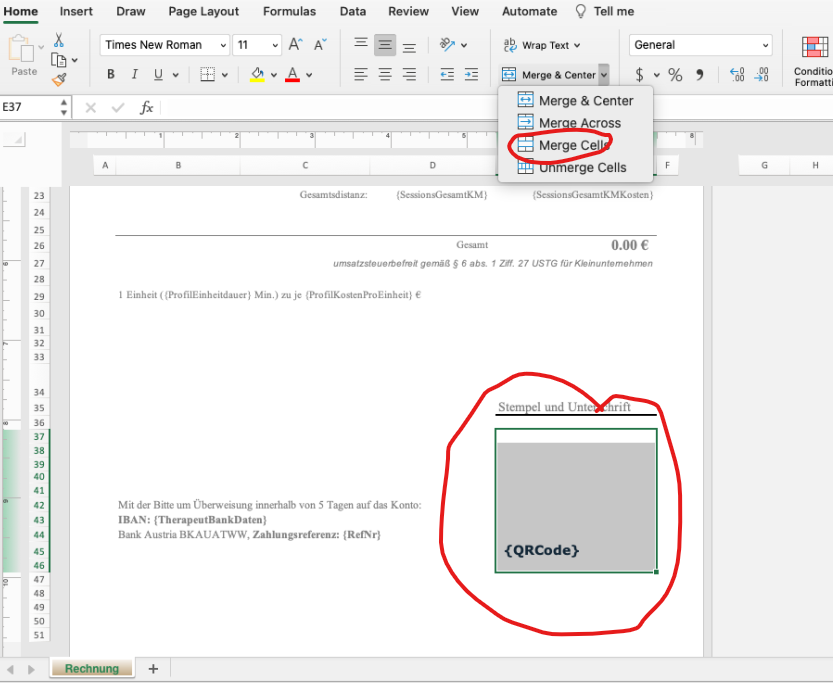Apply the yellow fill color bucket
Image resolution: width=833 pixels, height=683 pixels.
click(x=257, y=74)
